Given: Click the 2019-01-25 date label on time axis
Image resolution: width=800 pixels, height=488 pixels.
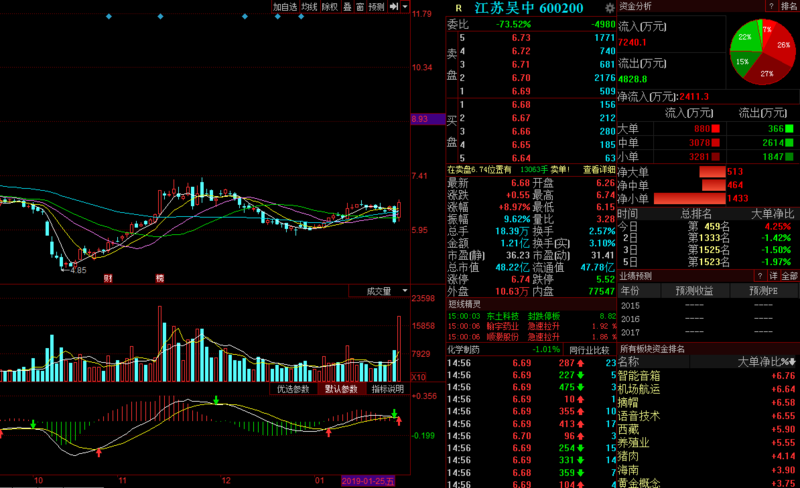Looking at the screenshot, I should point(367,481).
